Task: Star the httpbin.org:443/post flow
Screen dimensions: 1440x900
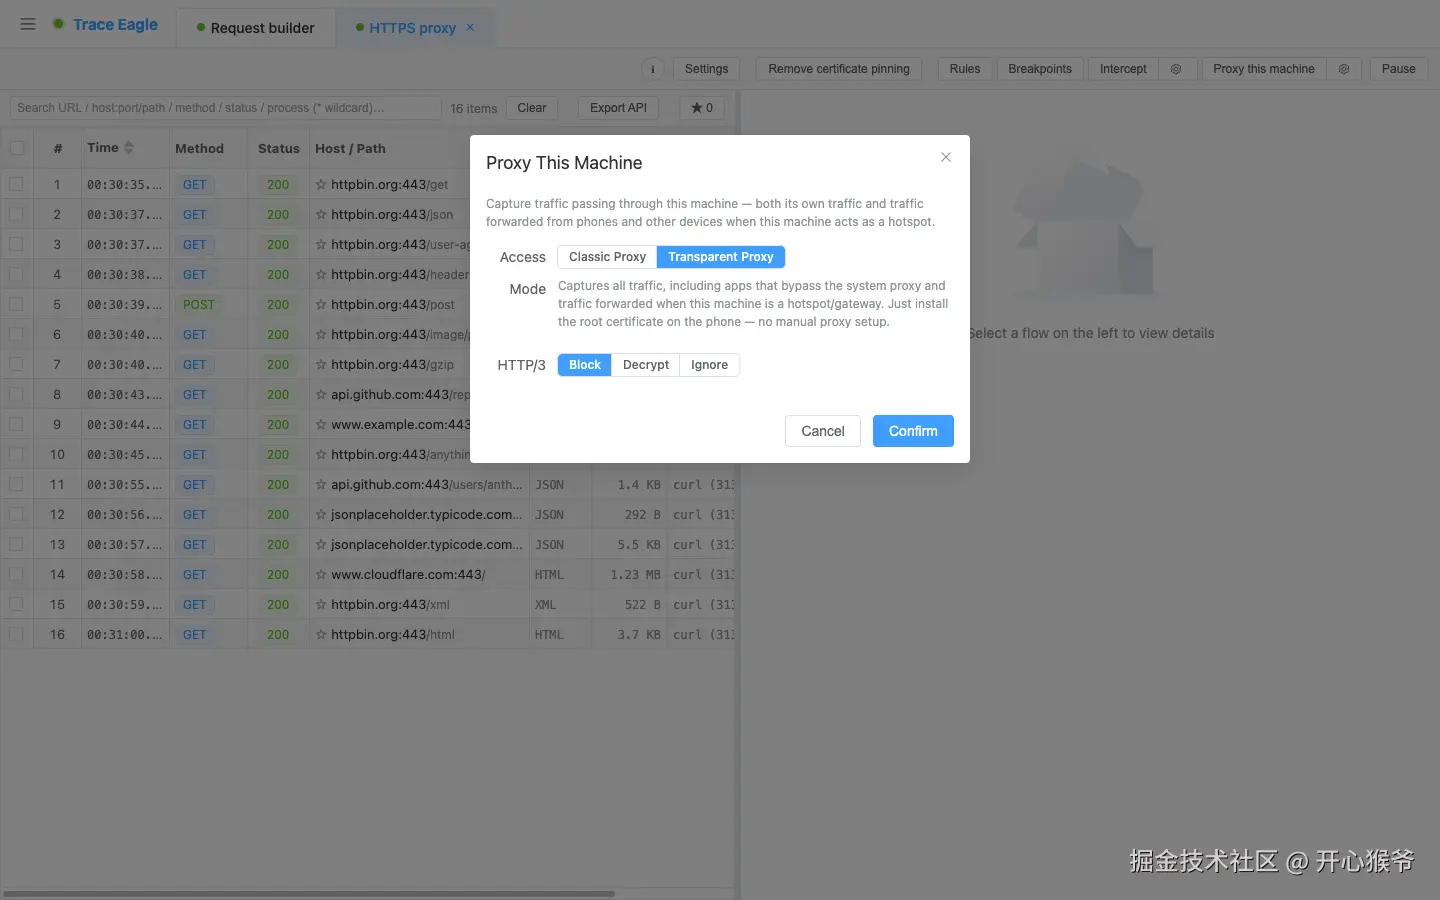Action: tap(321, 304)
